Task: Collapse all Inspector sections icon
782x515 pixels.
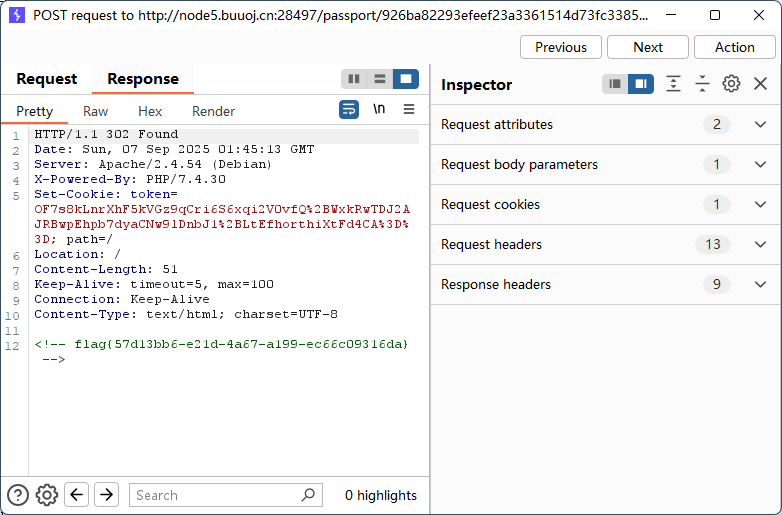Action: click(702, 84)
